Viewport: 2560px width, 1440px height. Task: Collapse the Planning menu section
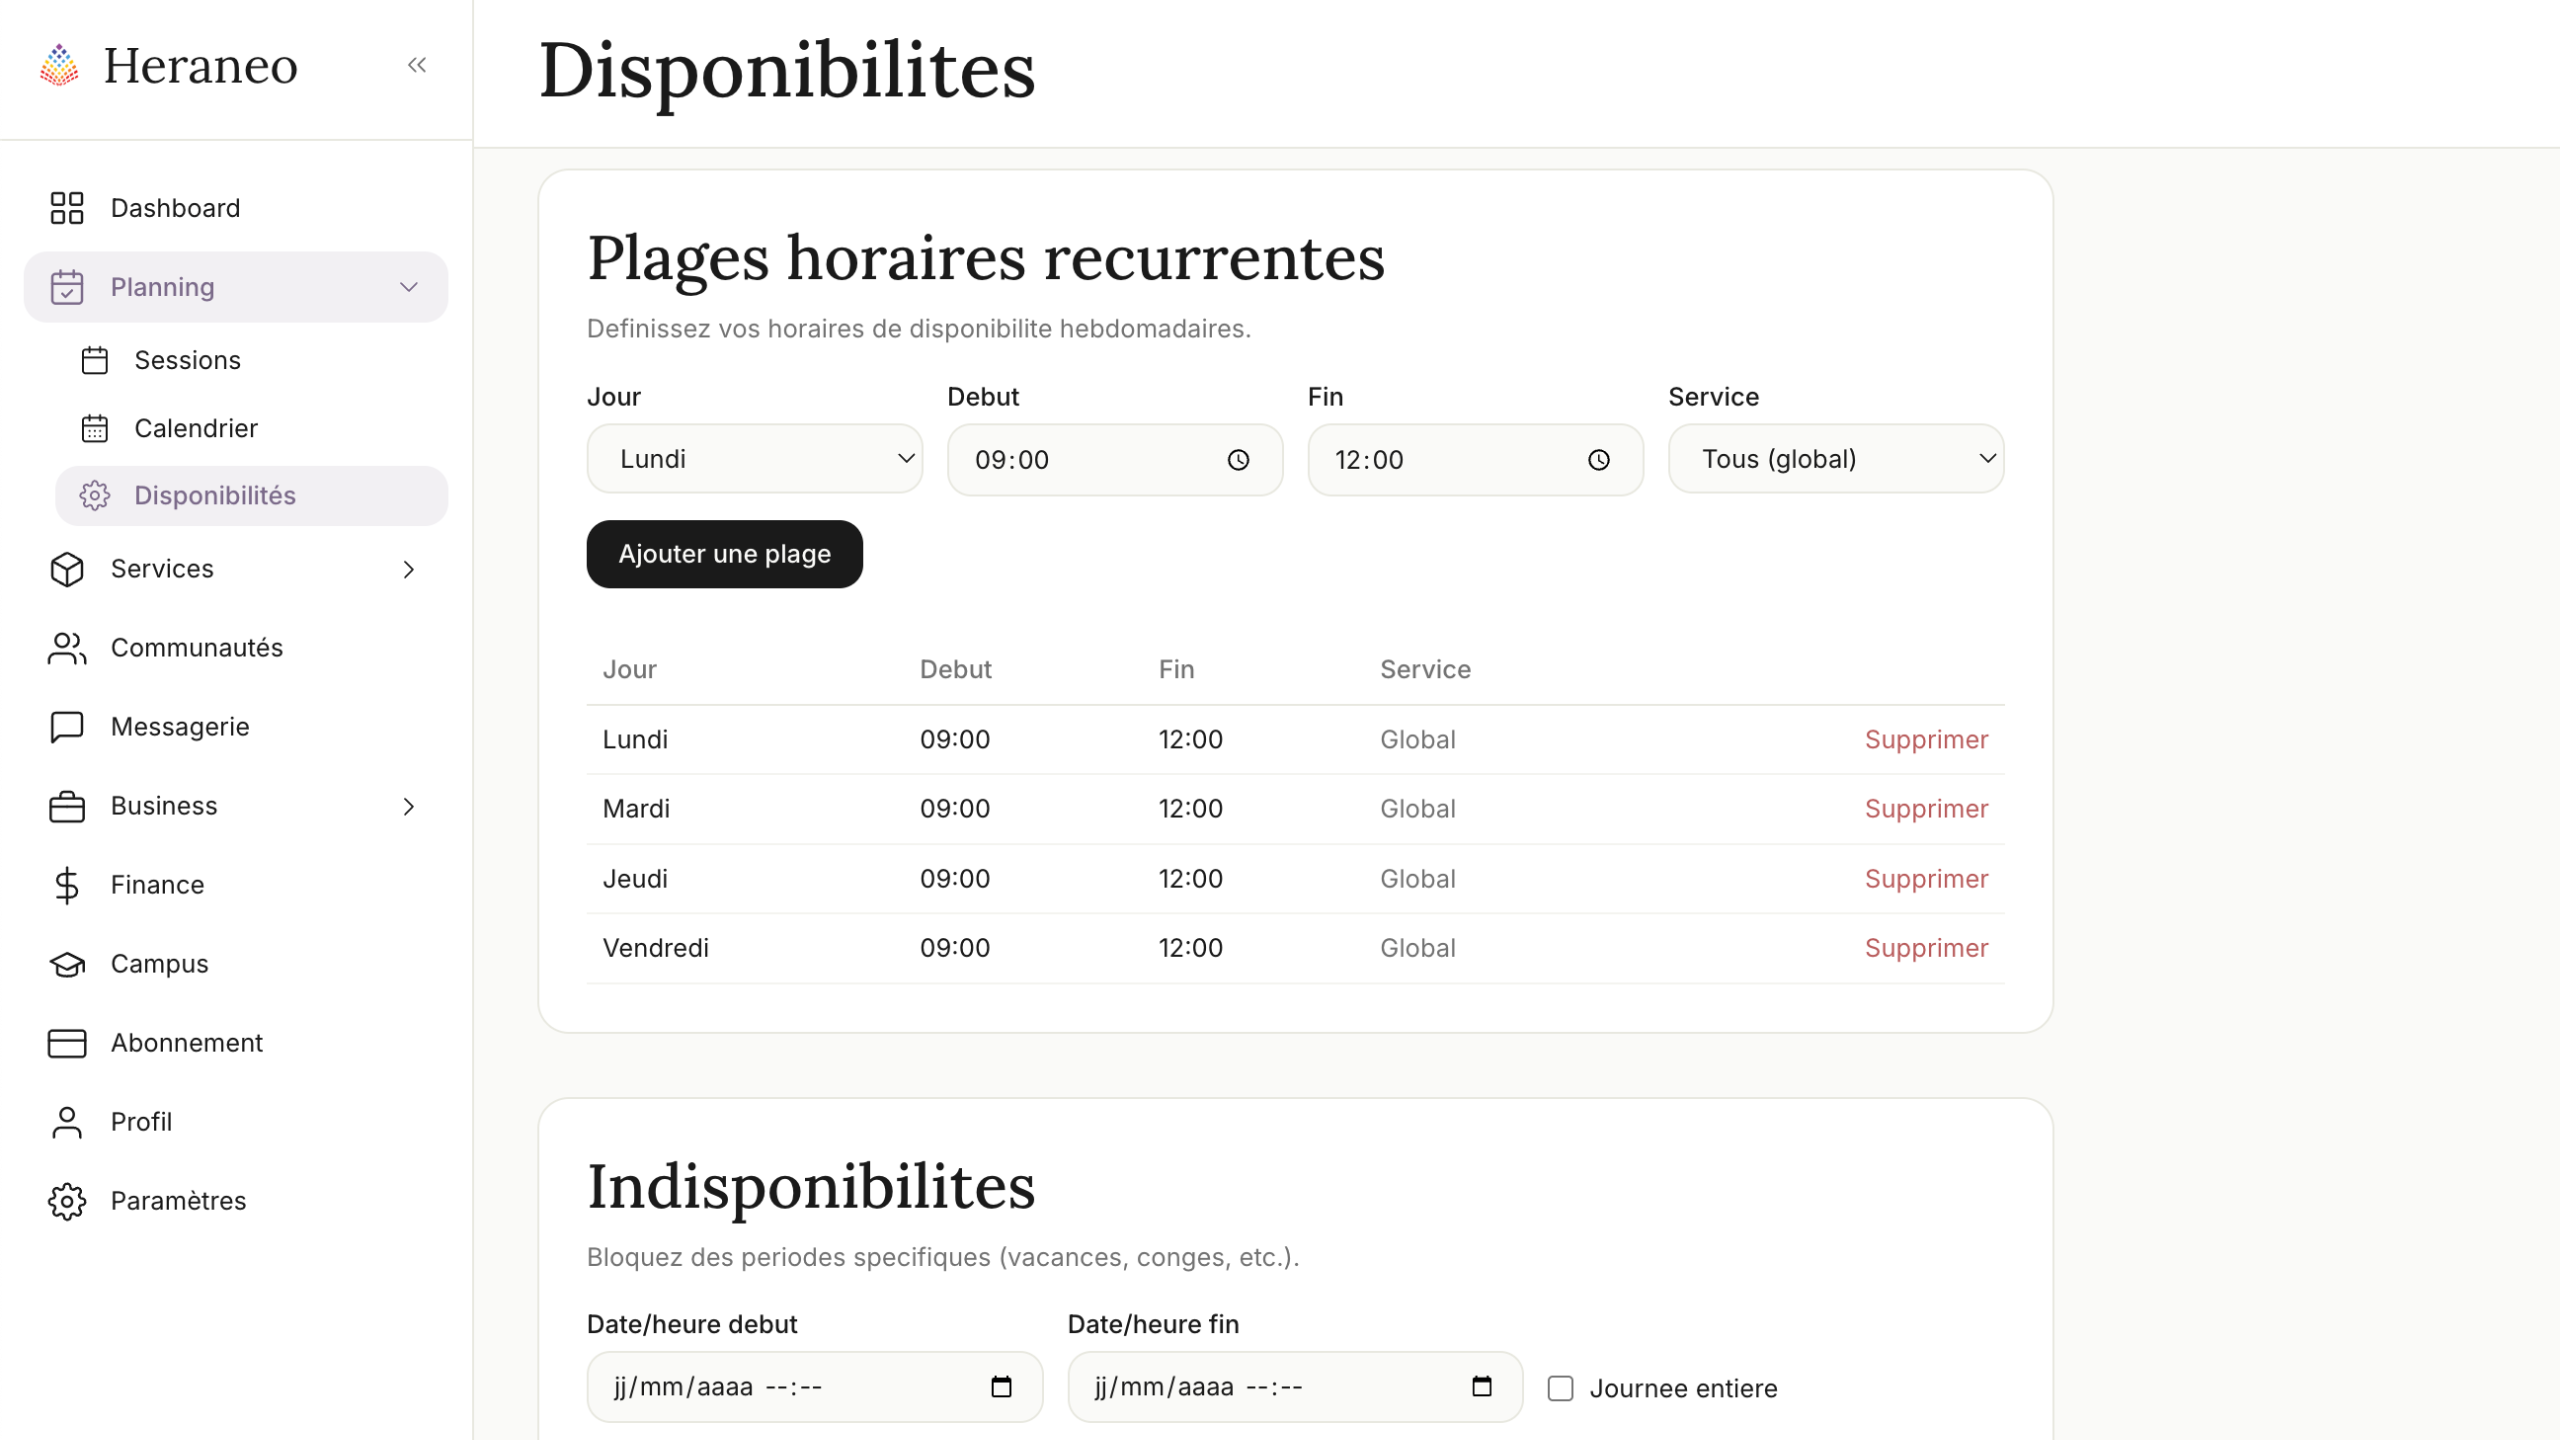click(408, 287)
